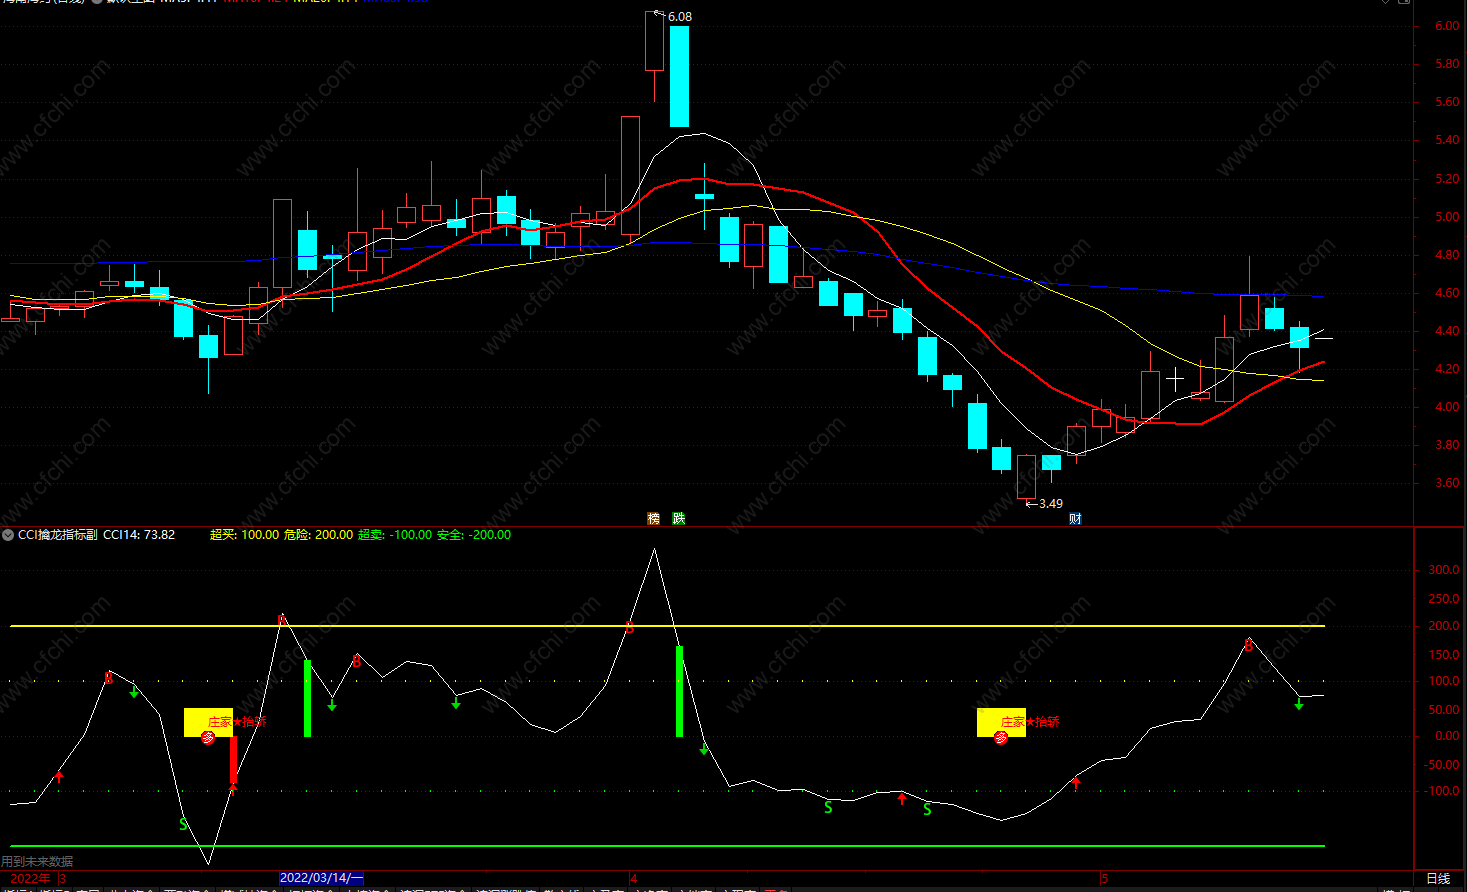Click the 参 badge under the late-April yellow box
This screenshot has width=1467, height=892.
[1001, 738]
